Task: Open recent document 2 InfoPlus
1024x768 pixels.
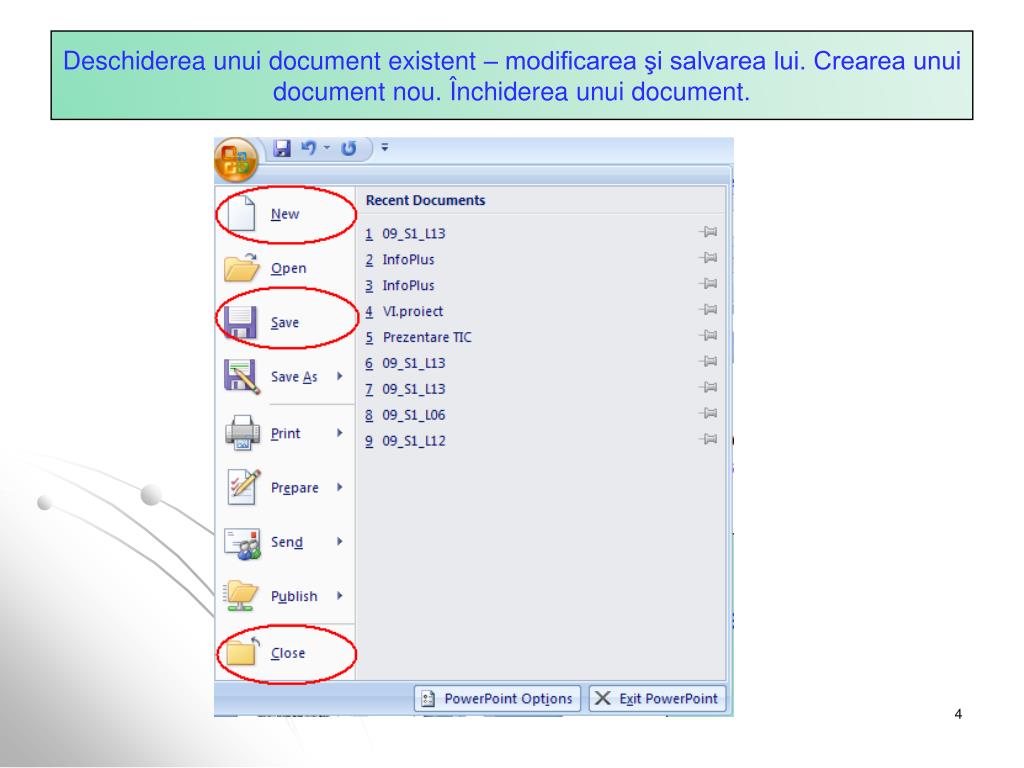Action: click(x=400, y=260)
